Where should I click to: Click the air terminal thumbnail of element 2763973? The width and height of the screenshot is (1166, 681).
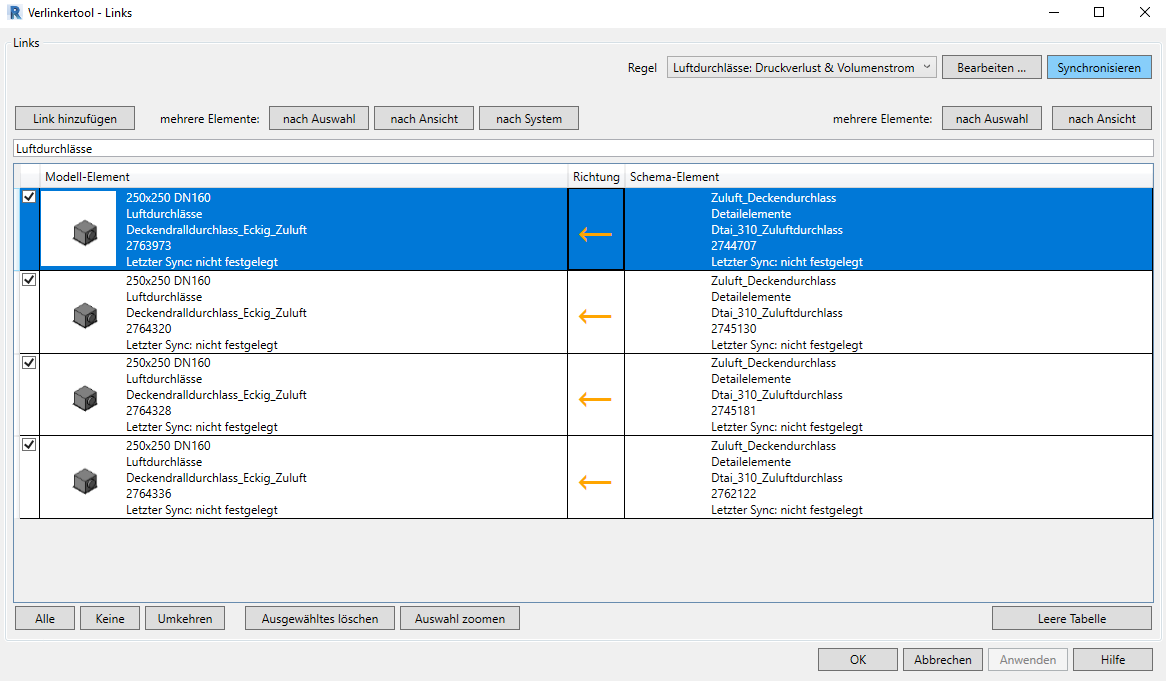coord(84,234)
